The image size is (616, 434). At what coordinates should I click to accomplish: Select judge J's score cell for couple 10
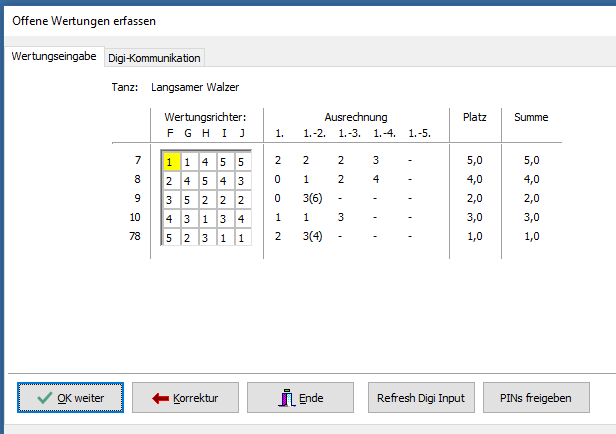[239, 217]
